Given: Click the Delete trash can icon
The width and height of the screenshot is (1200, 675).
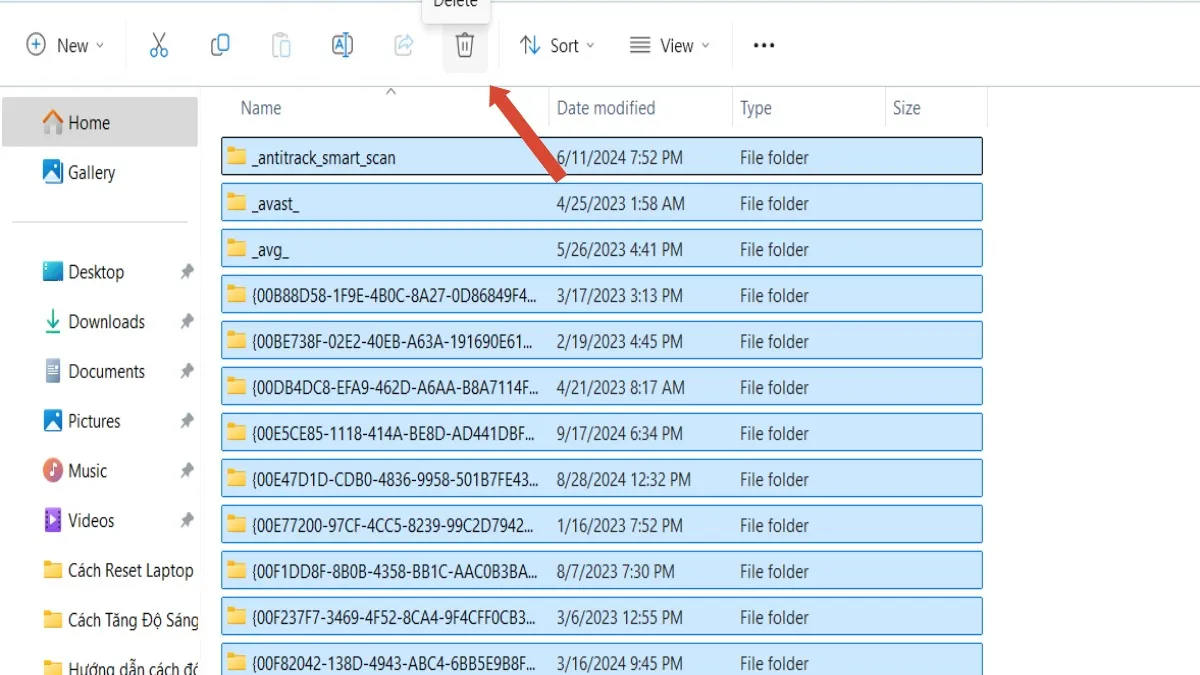Looking at the screenshot, I should 465,45.
